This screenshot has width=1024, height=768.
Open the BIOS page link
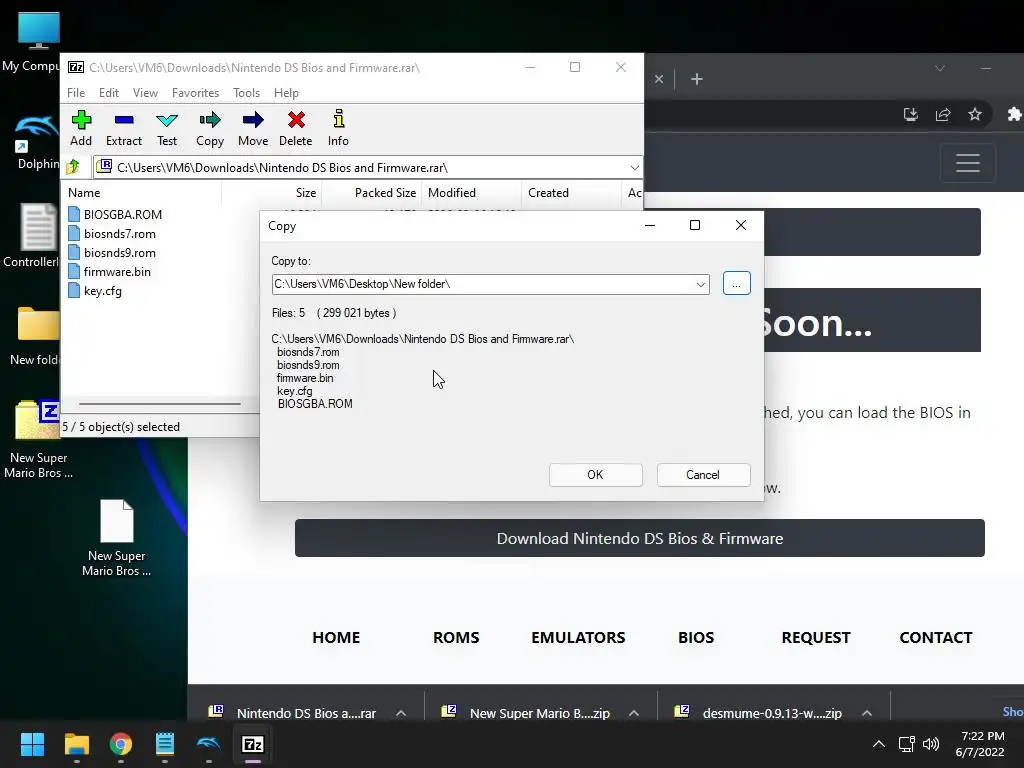(696, 637)
